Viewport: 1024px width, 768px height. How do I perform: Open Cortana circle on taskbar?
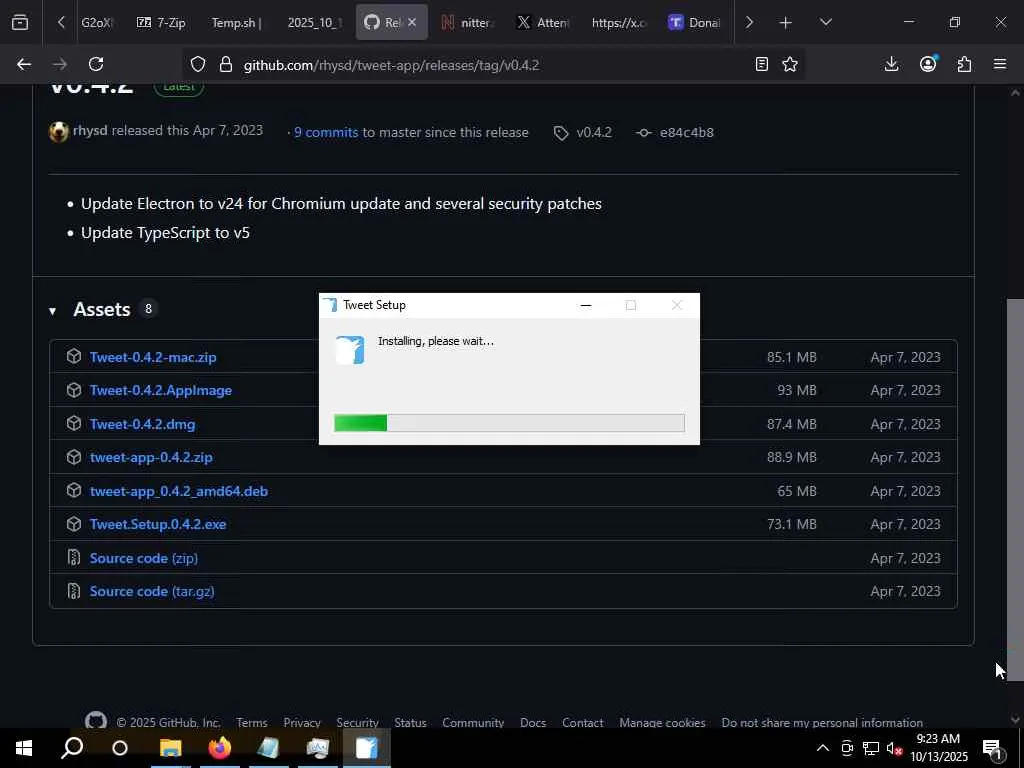pyautogui.click(x=120, y=748)
